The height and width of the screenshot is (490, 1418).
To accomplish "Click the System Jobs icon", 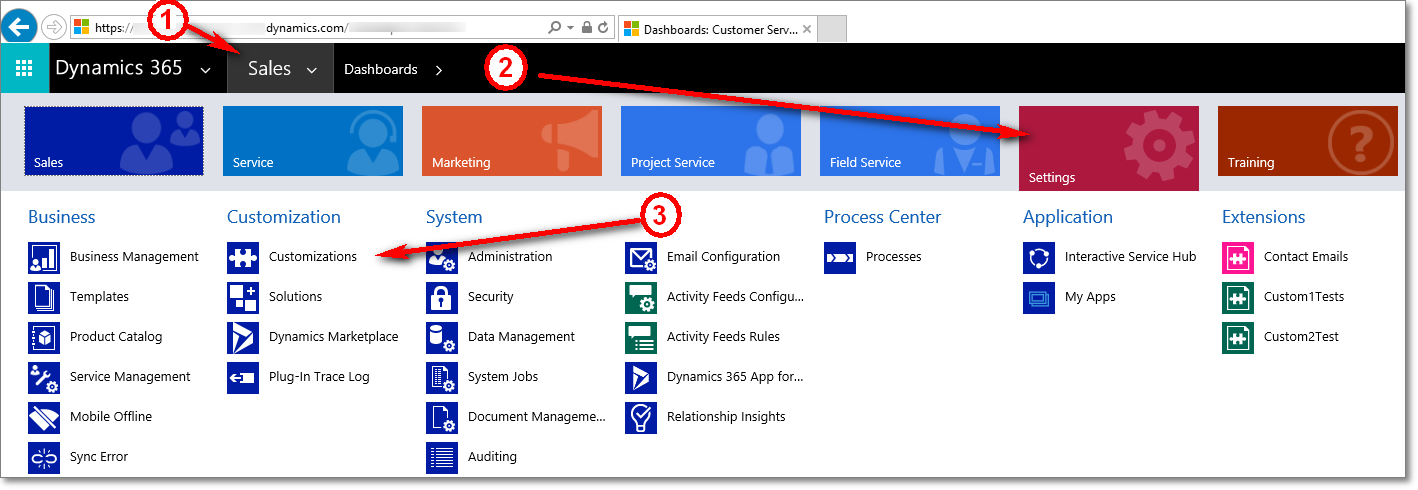I will click(442, 377).
